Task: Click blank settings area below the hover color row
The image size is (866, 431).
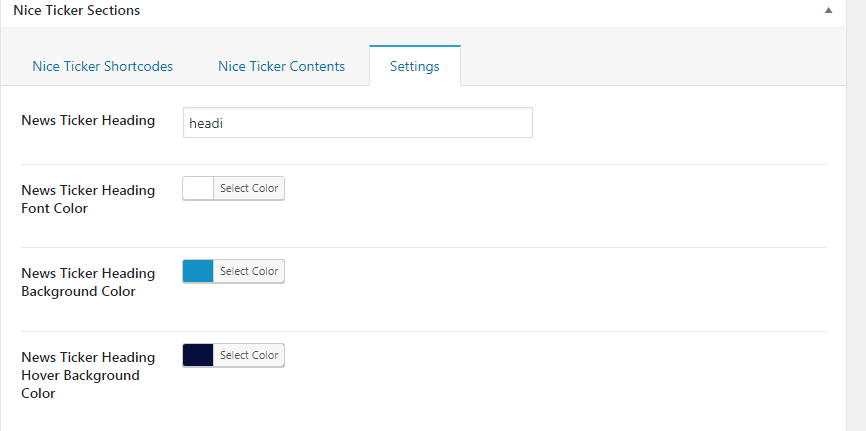Action: (500, 410)
